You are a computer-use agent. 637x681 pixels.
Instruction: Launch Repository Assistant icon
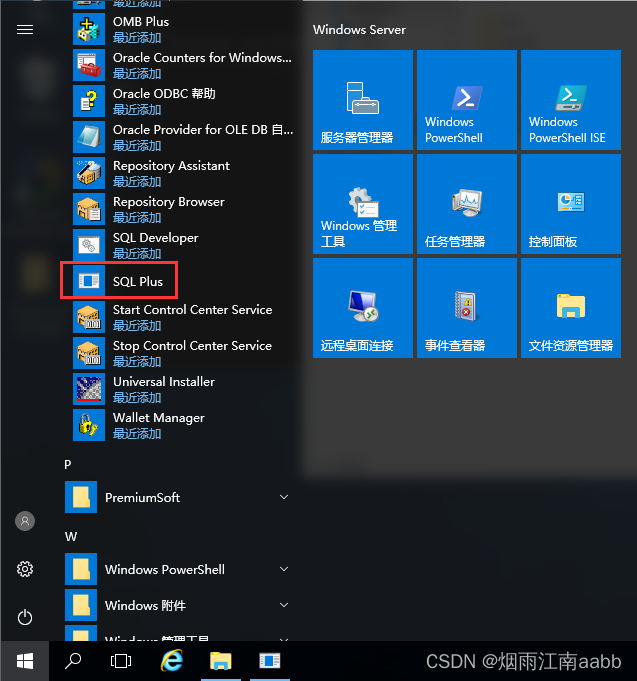click(x=89, y=173)
